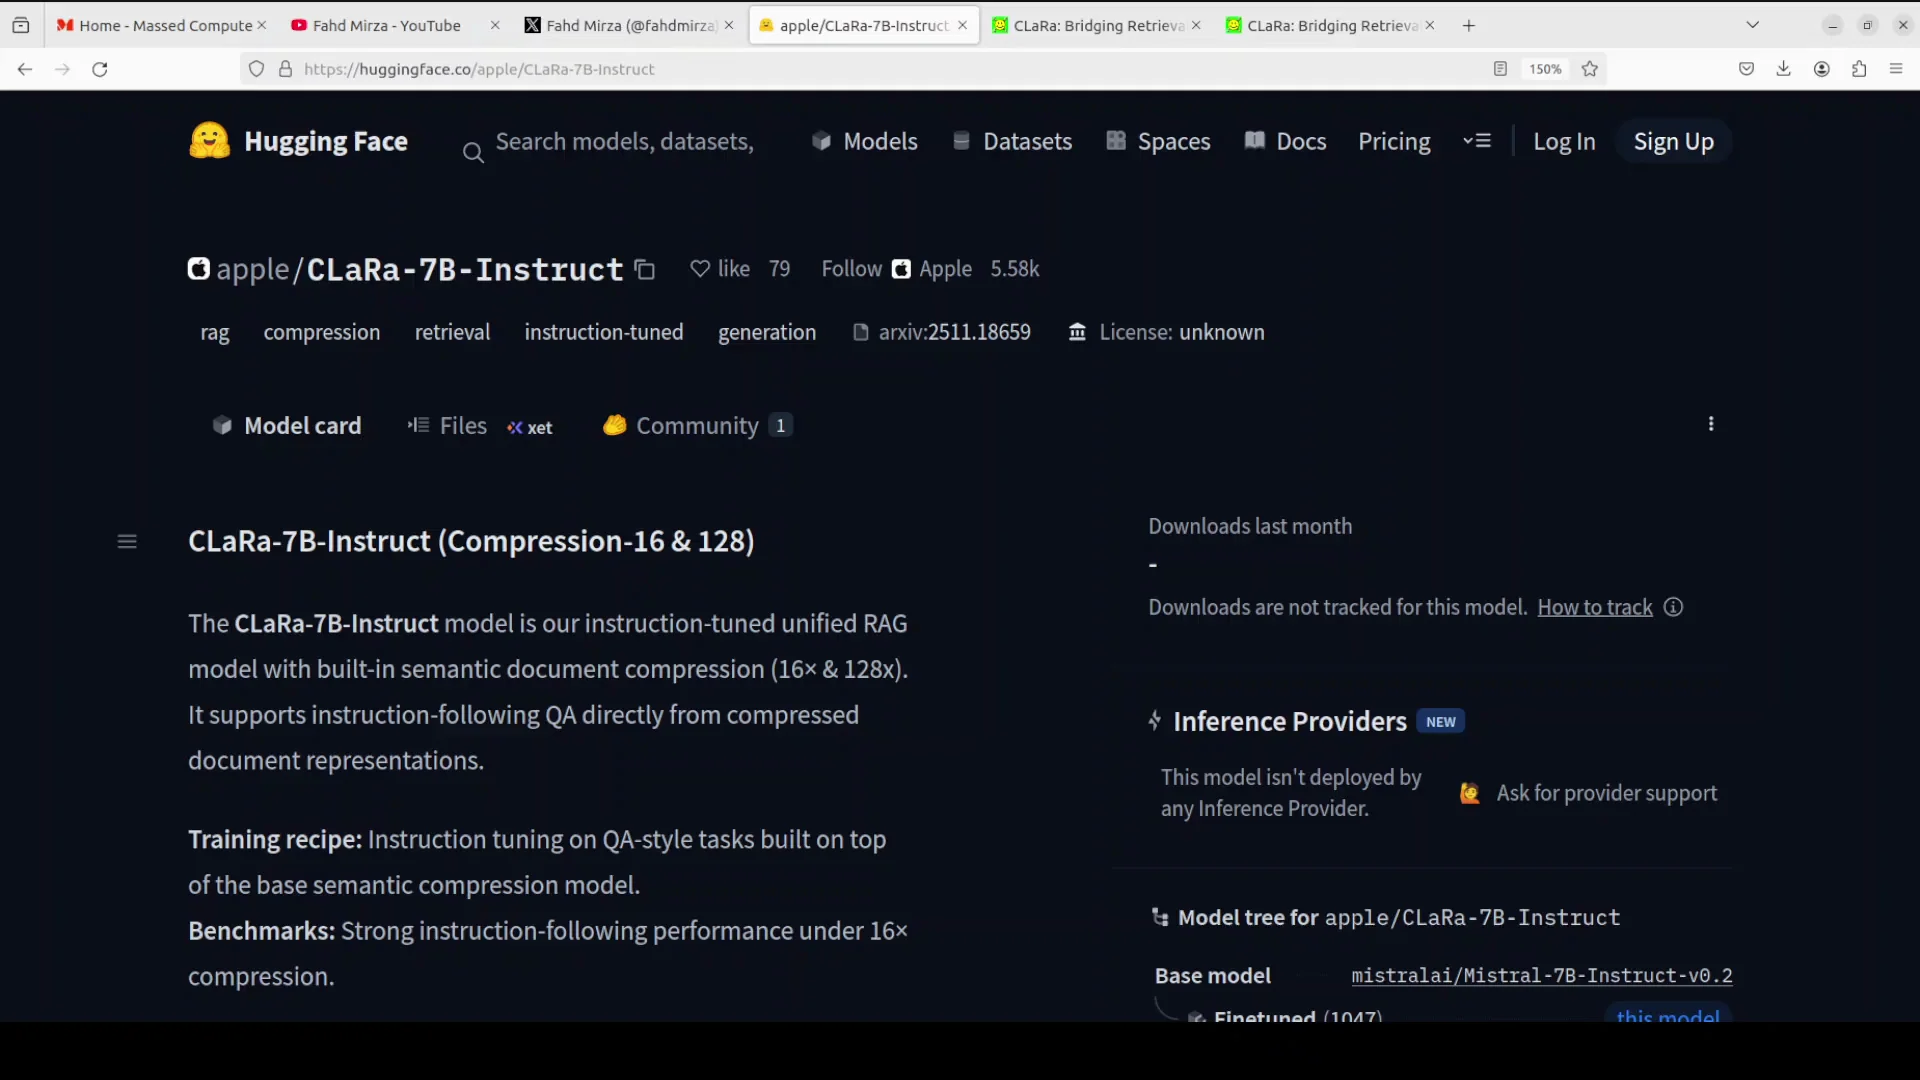Open Firefox downloads panel
Image resolution: width=1920 pixels, height=1080 pixels.
point(1784,69)
